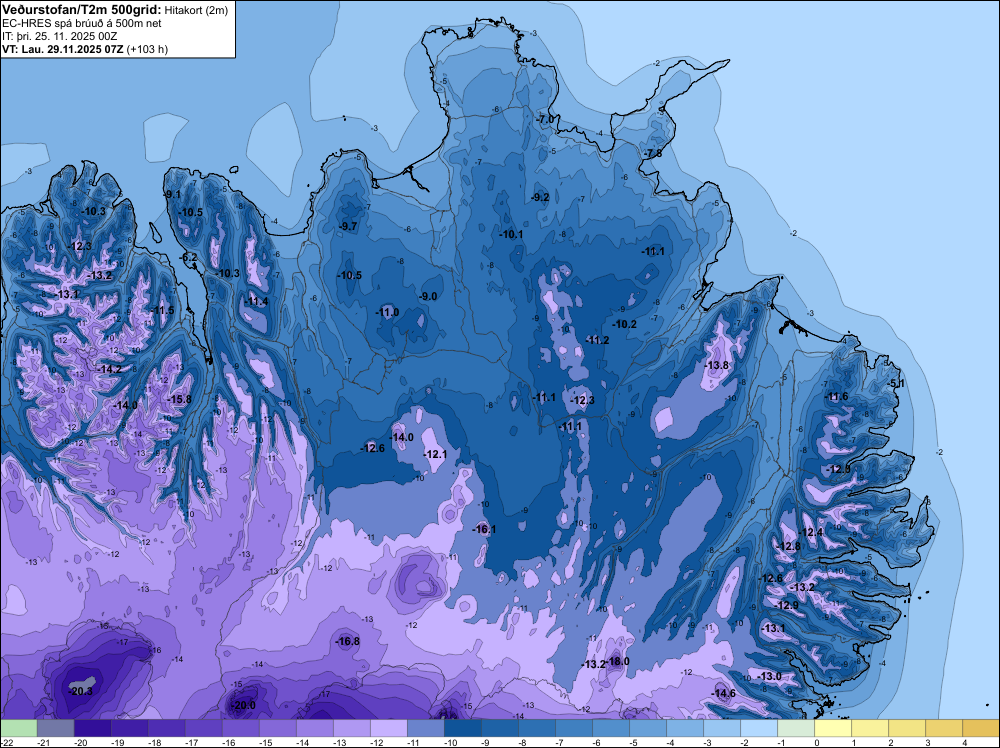Click the -11.4 temperature label
The image size is (1000, 748).
click(x=256, y=302)
